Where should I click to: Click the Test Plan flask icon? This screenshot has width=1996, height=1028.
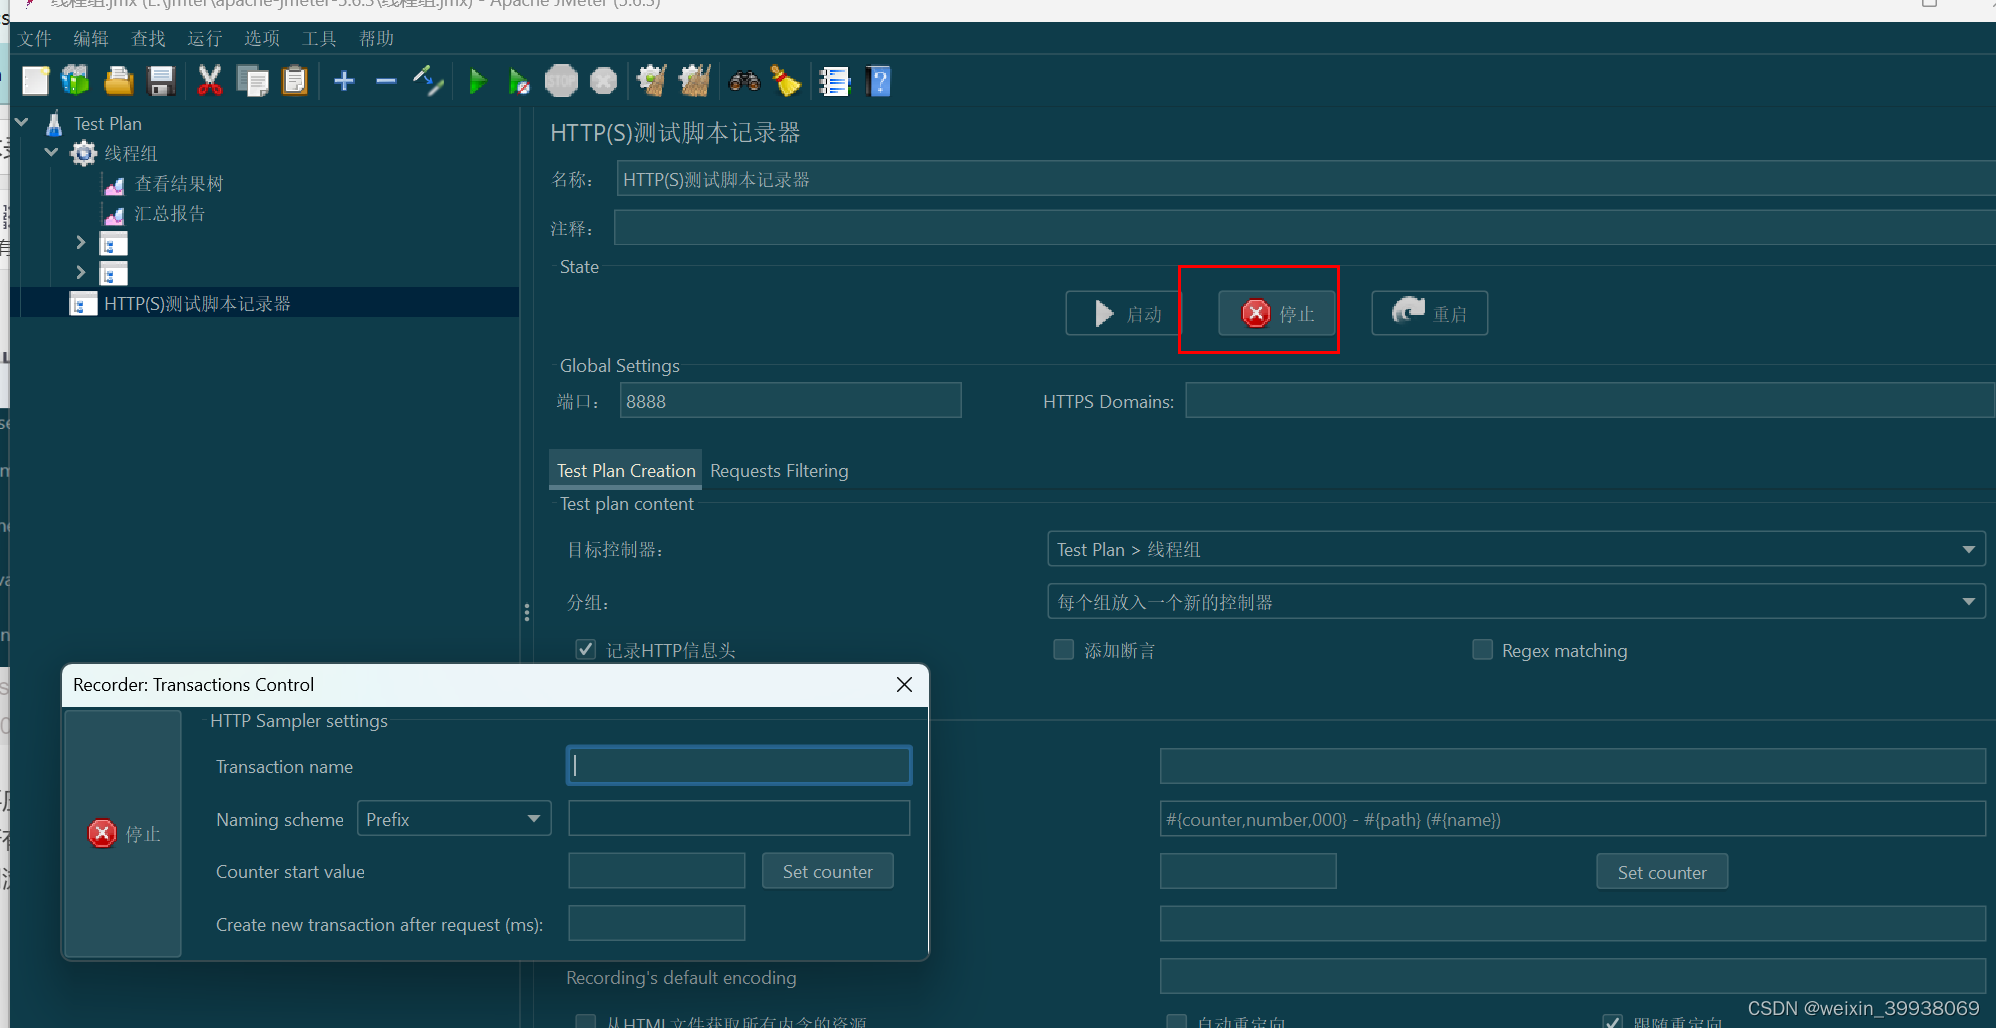55,124
